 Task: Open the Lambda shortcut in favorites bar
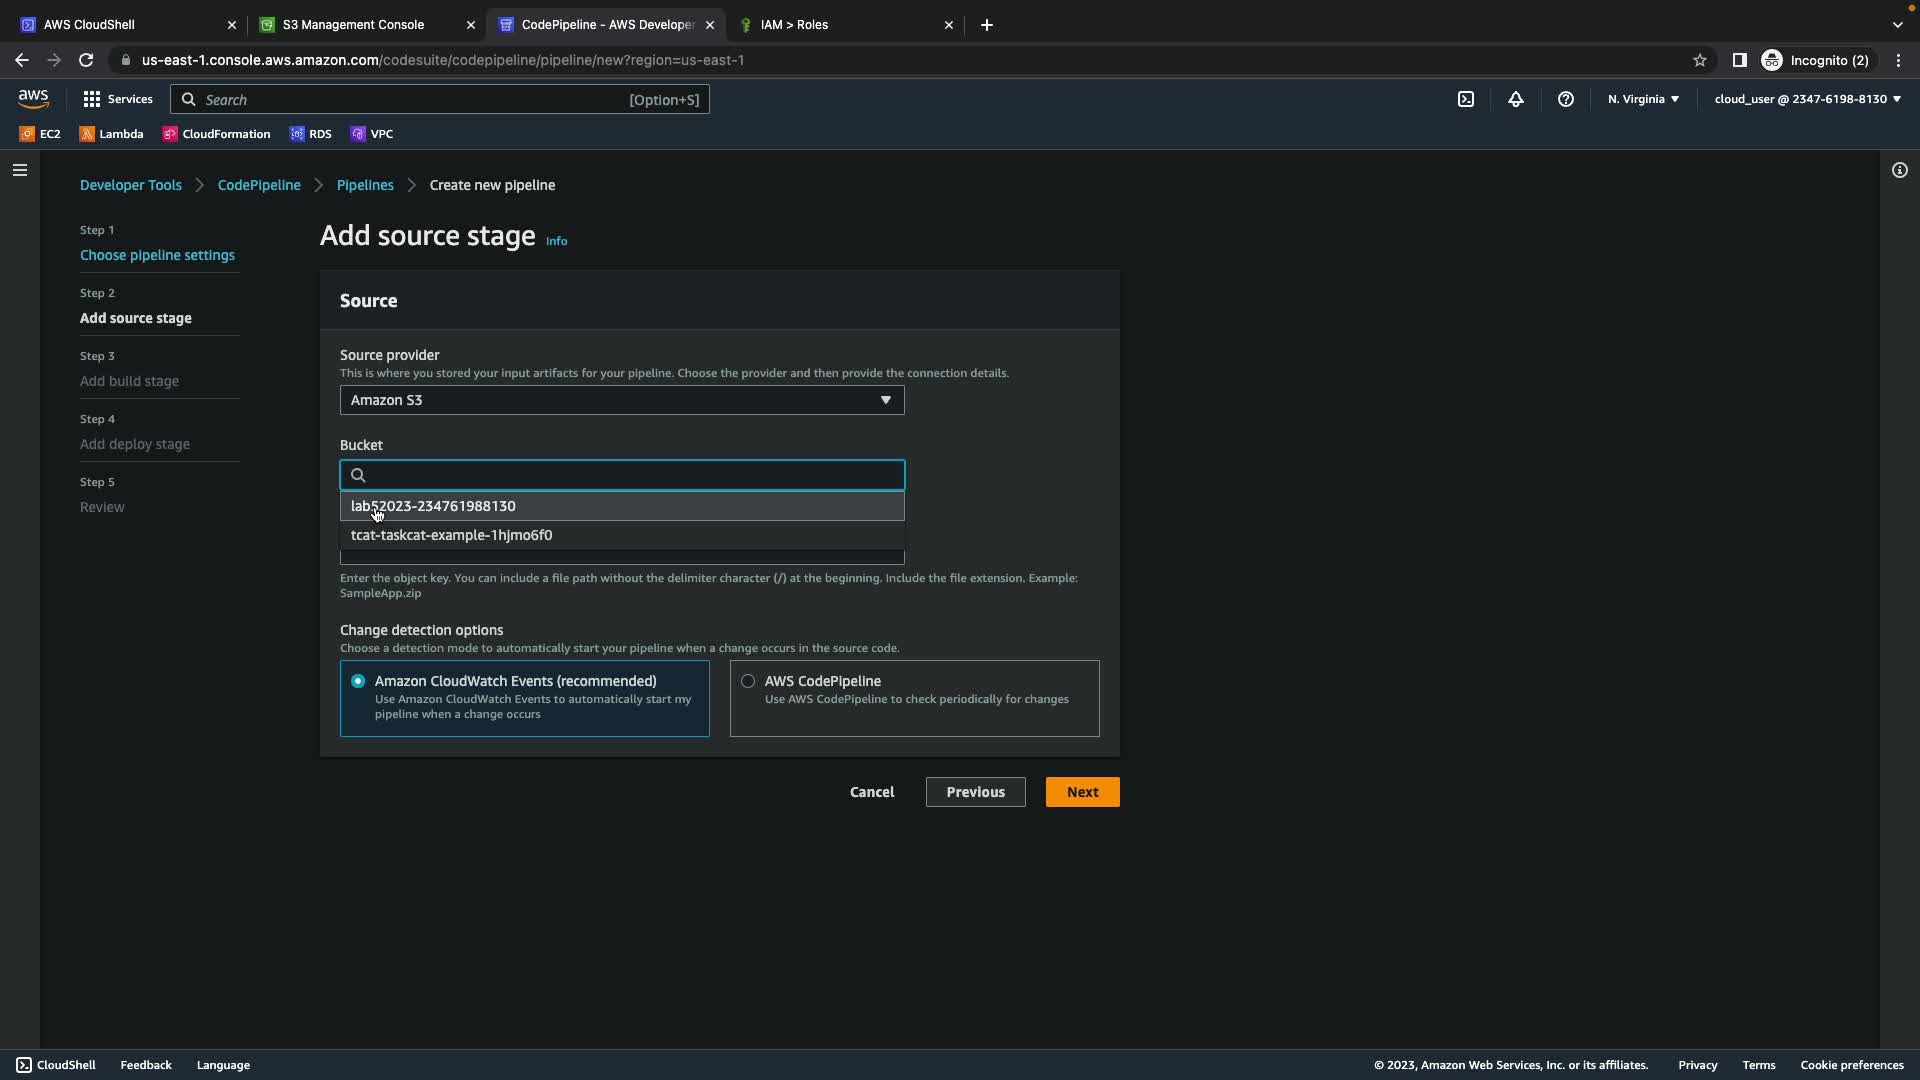point(111,134)
